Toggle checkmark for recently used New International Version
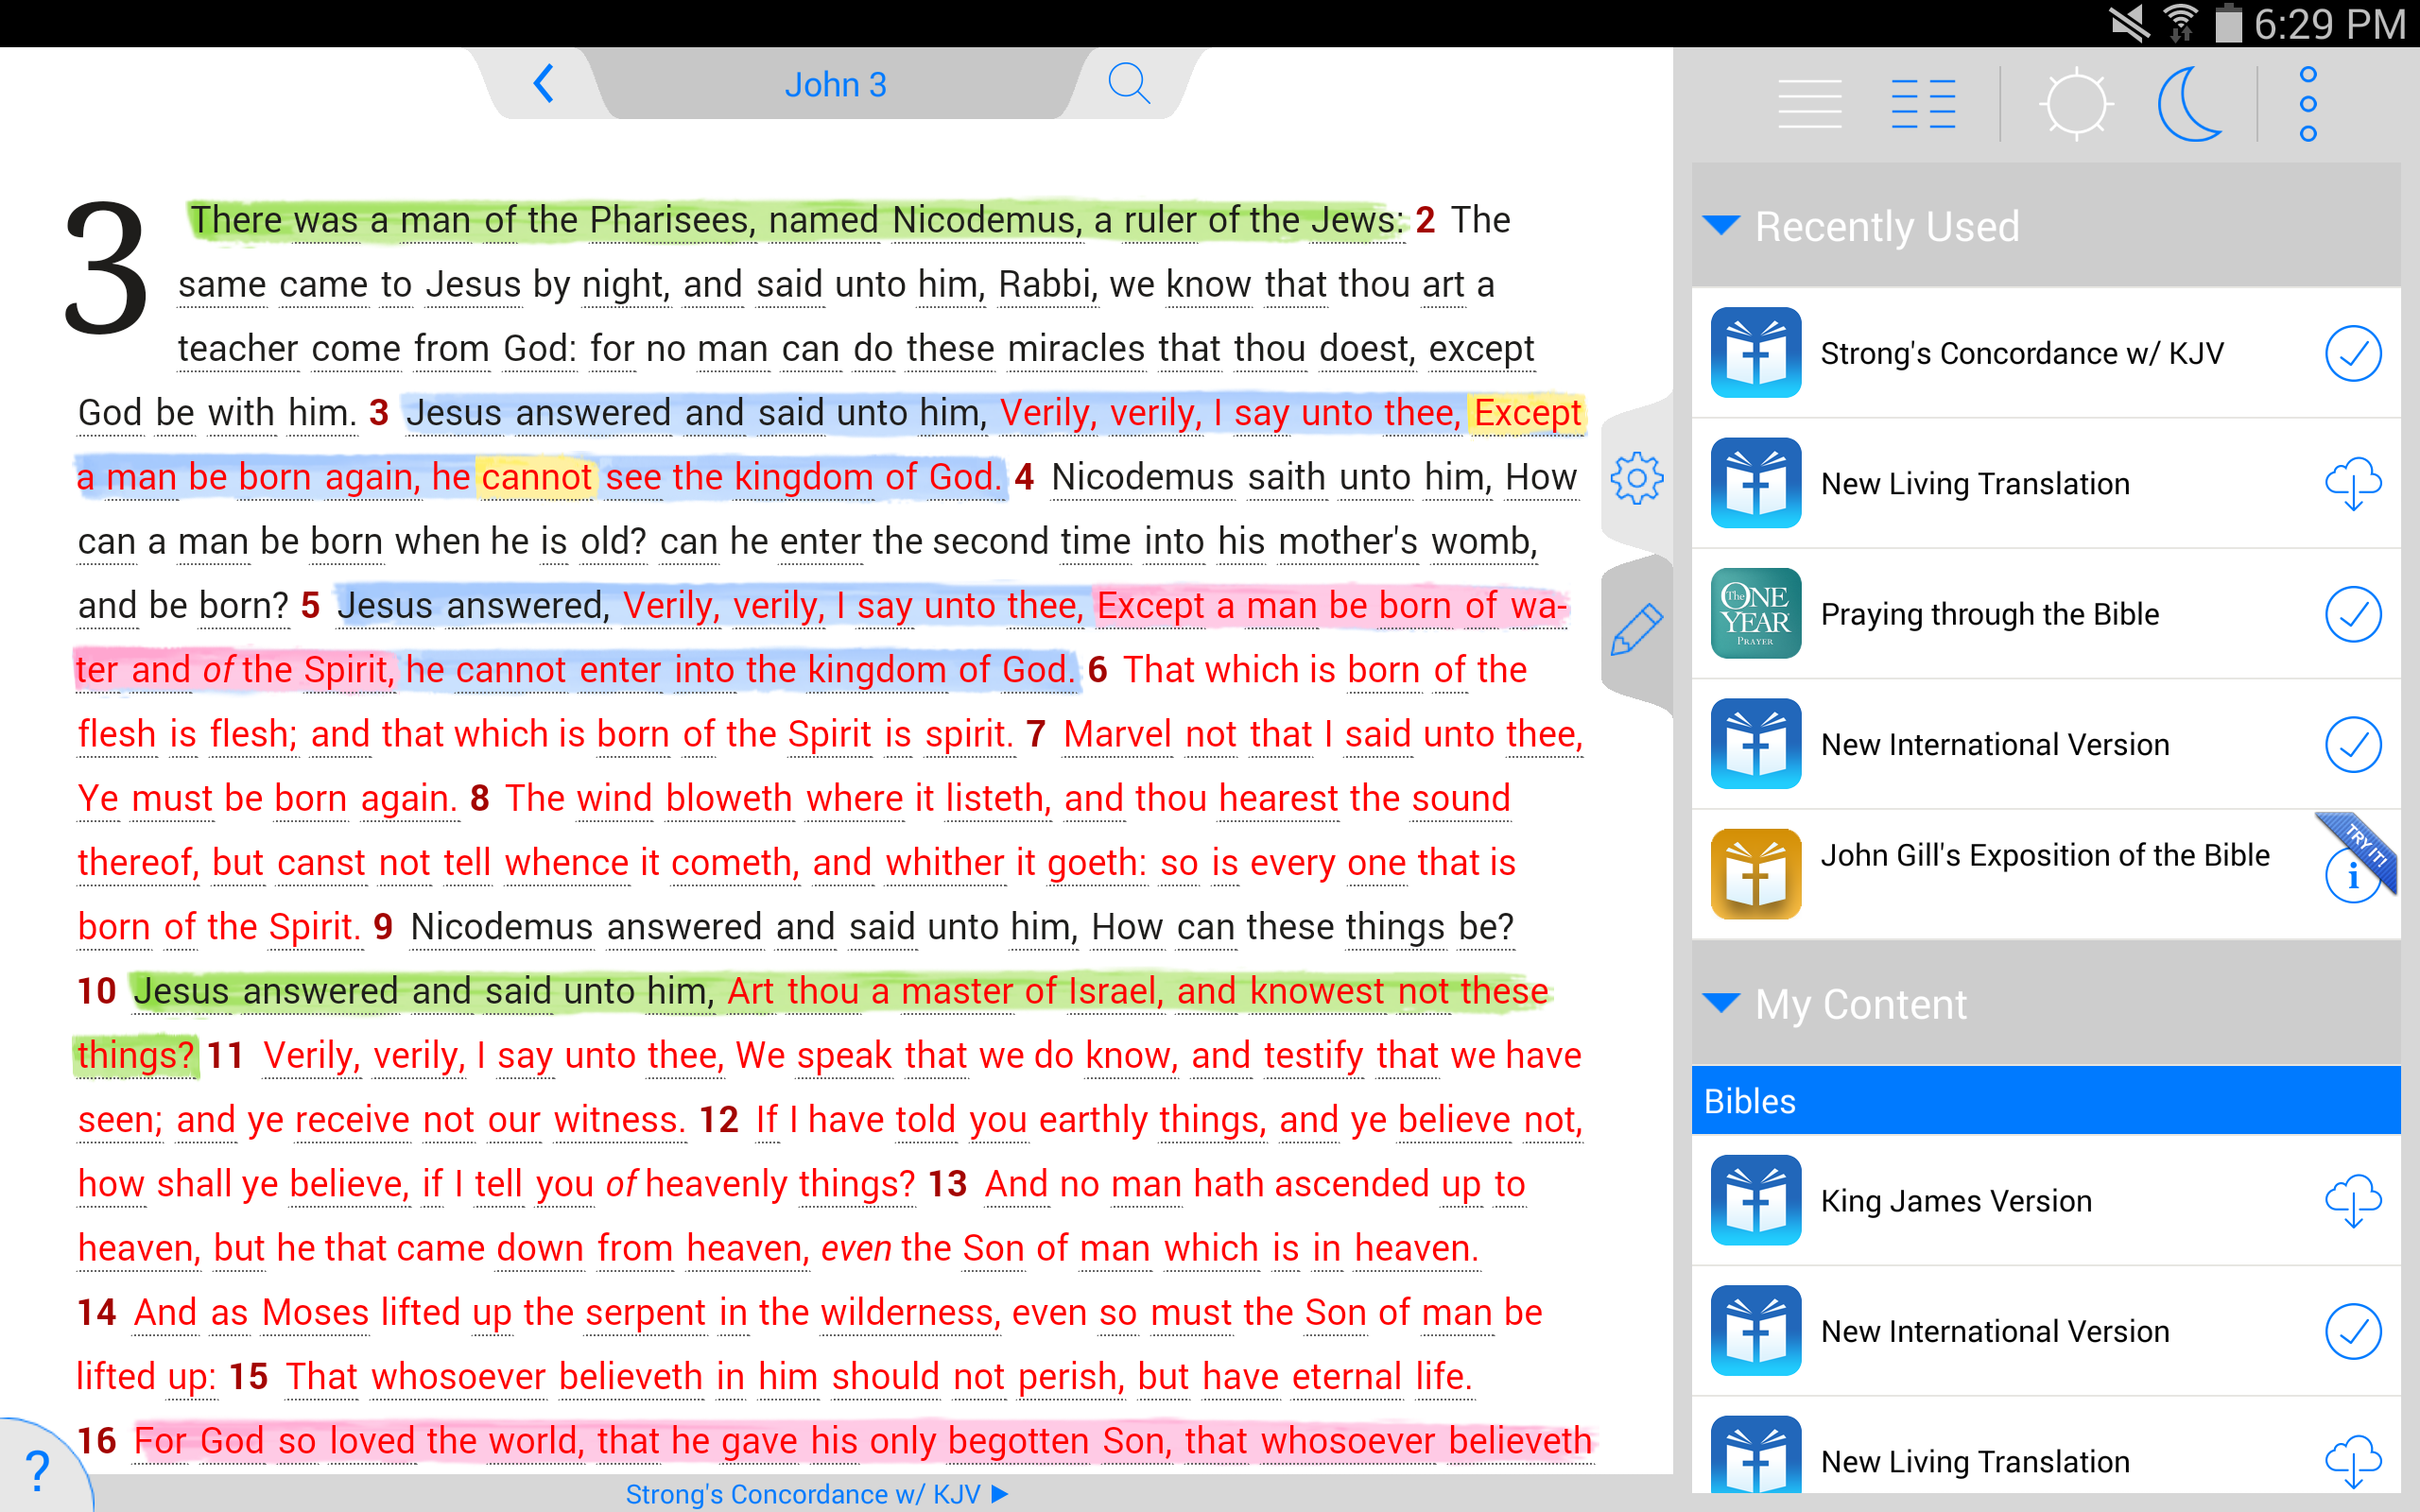The image size is (2420, 1512). 2352,745
